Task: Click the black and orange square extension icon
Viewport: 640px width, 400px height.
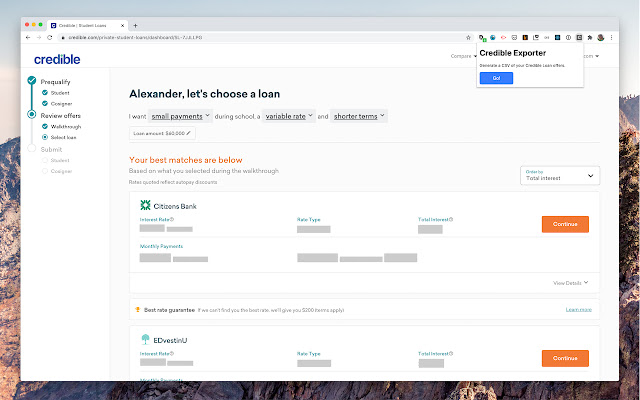Action: 525,38
